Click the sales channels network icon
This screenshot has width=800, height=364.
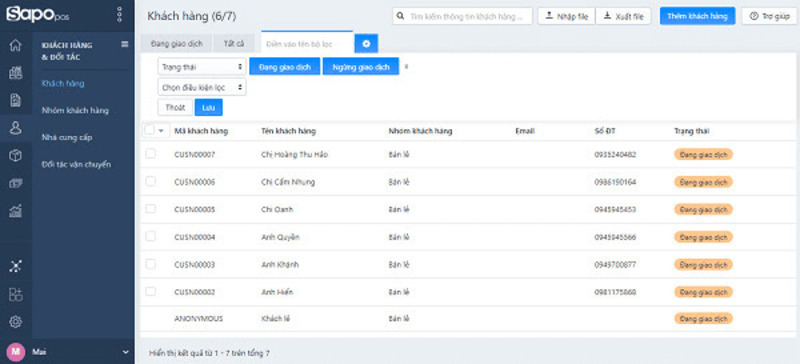point(15,266)
